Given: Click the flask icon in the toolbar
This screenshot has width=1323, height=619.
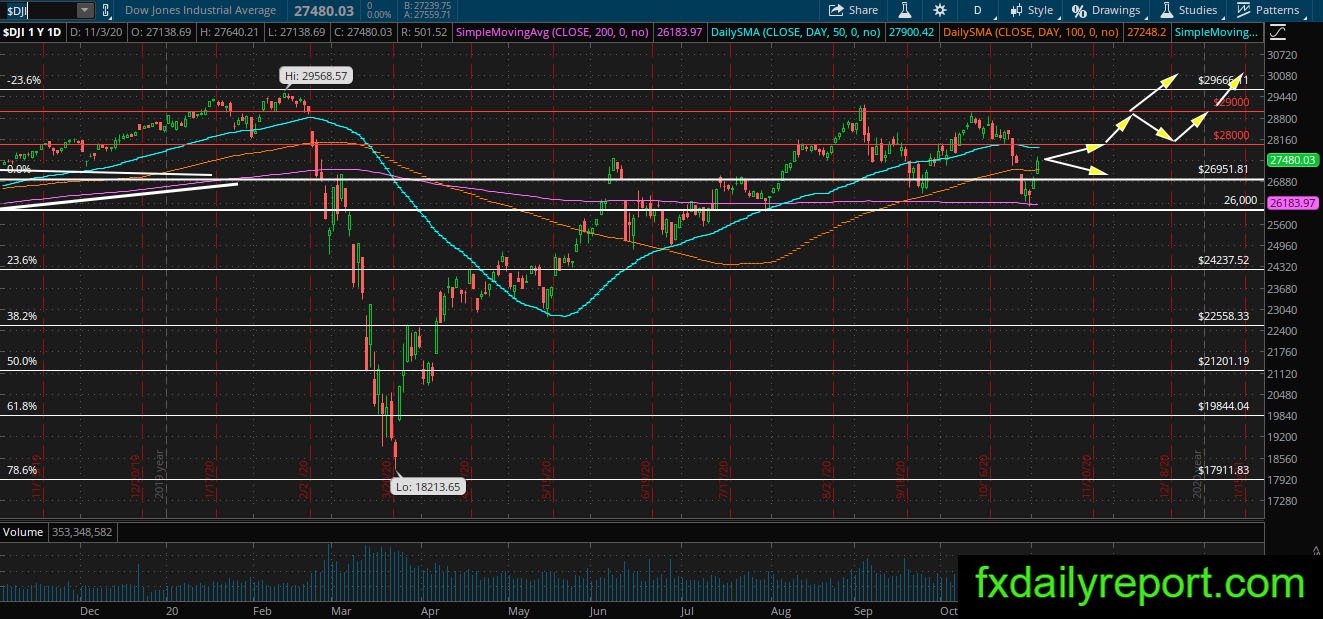Looking at the screenshot, I should tap(904, 10).
